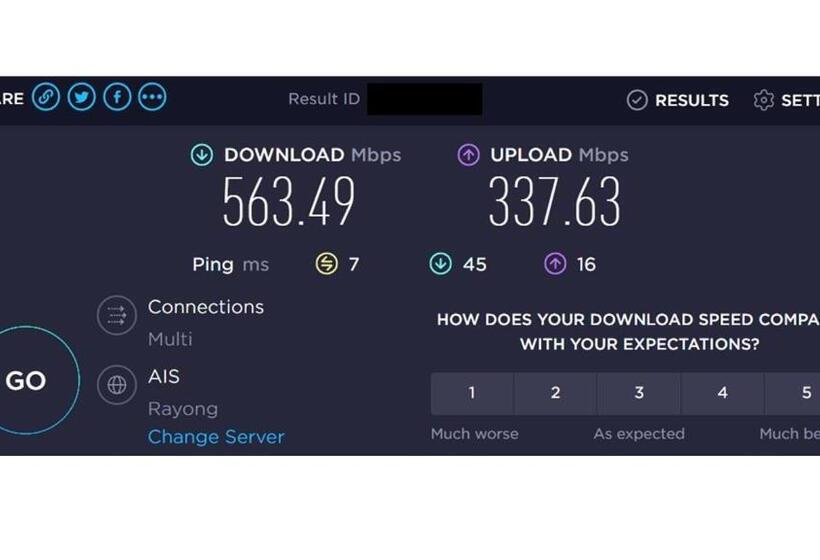This screenshot has height=560, width=820.
Task: Click the download arrow icon beside DOWNLOAD
Action: [202, 155]
